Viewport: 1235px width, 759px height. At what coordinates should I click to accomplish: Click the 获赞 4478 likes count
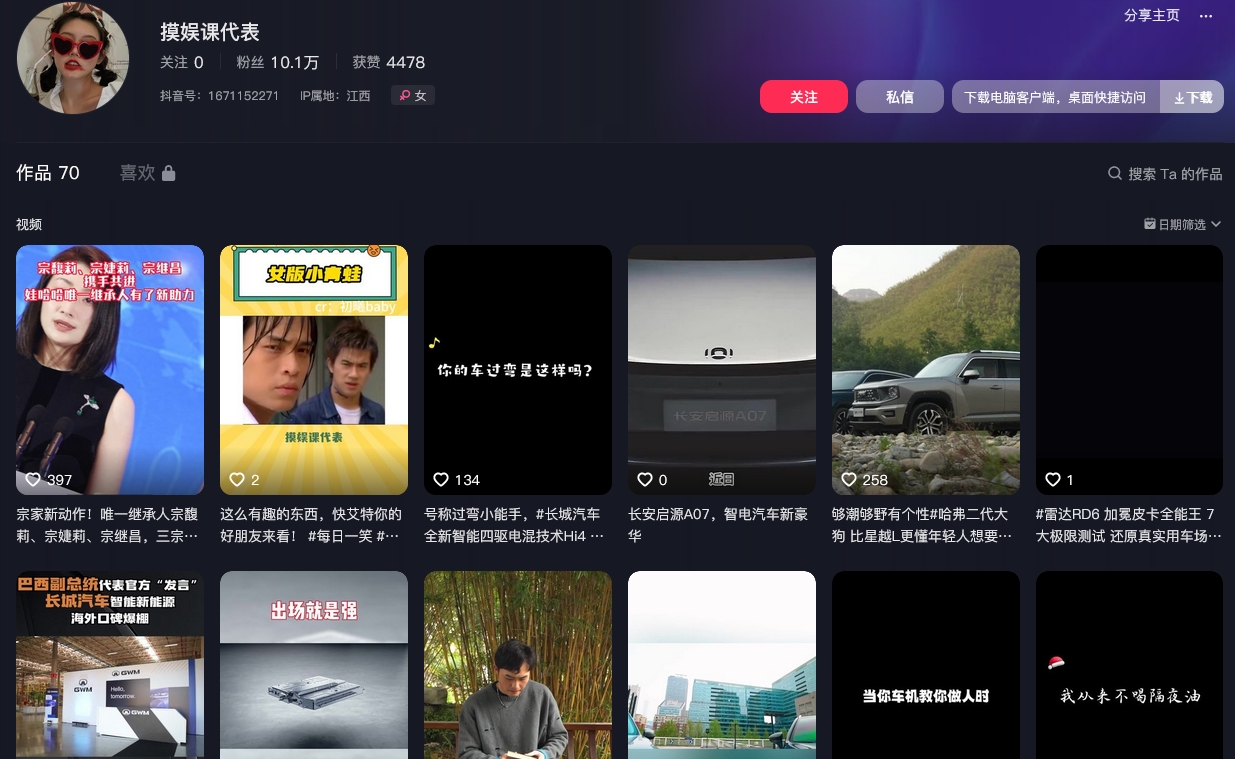coord(389,62)
